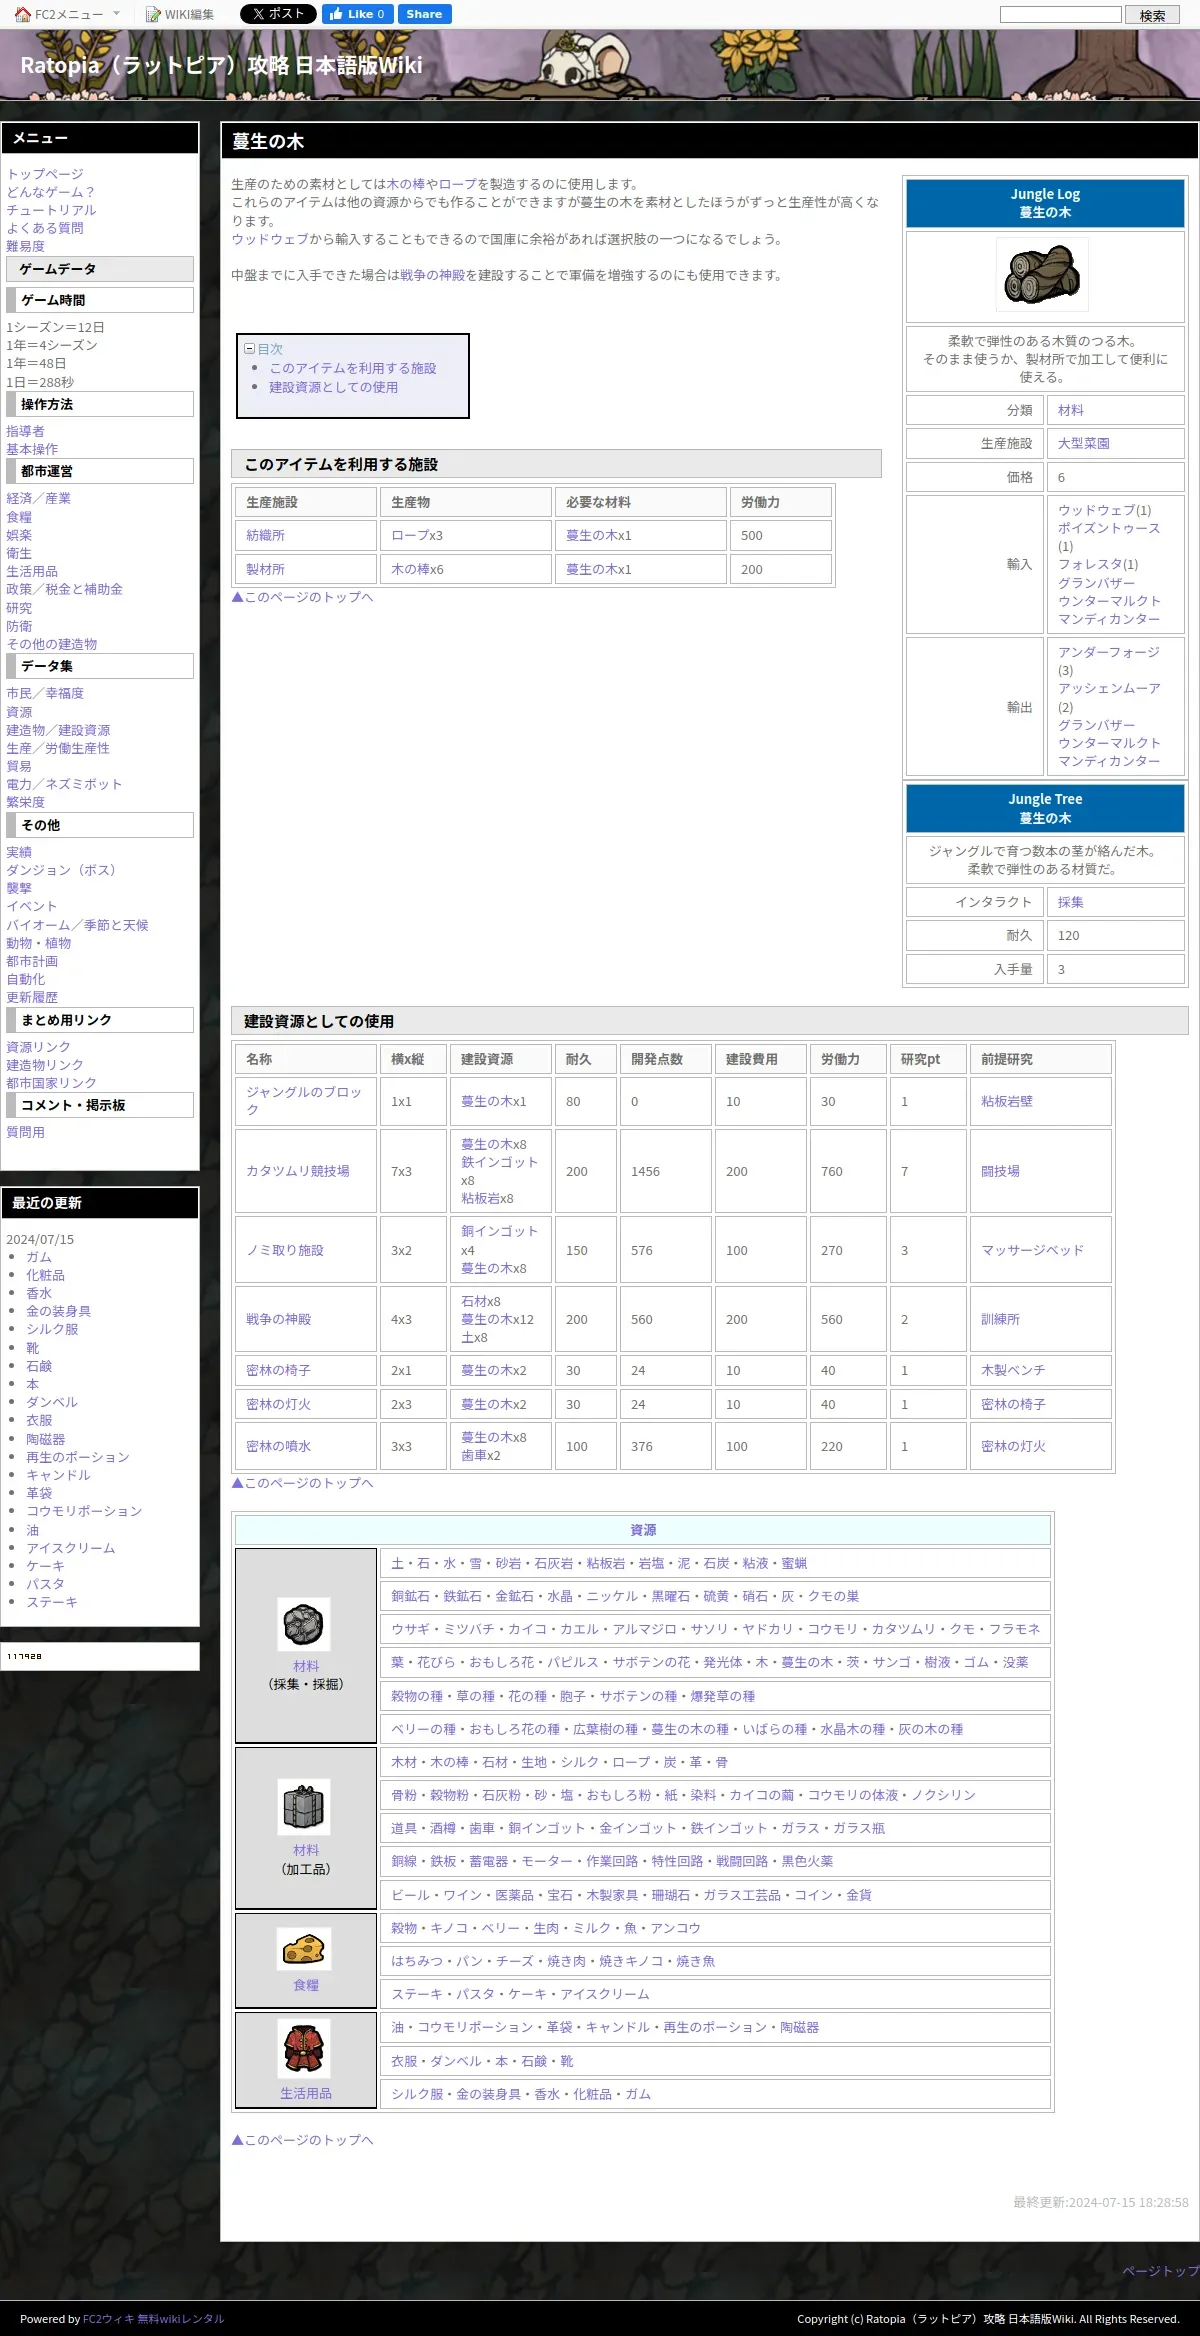Jump to このアイテムを利用する施設 in contents
Viewport: 1200px width, 2336px height.
coord(353,368)
